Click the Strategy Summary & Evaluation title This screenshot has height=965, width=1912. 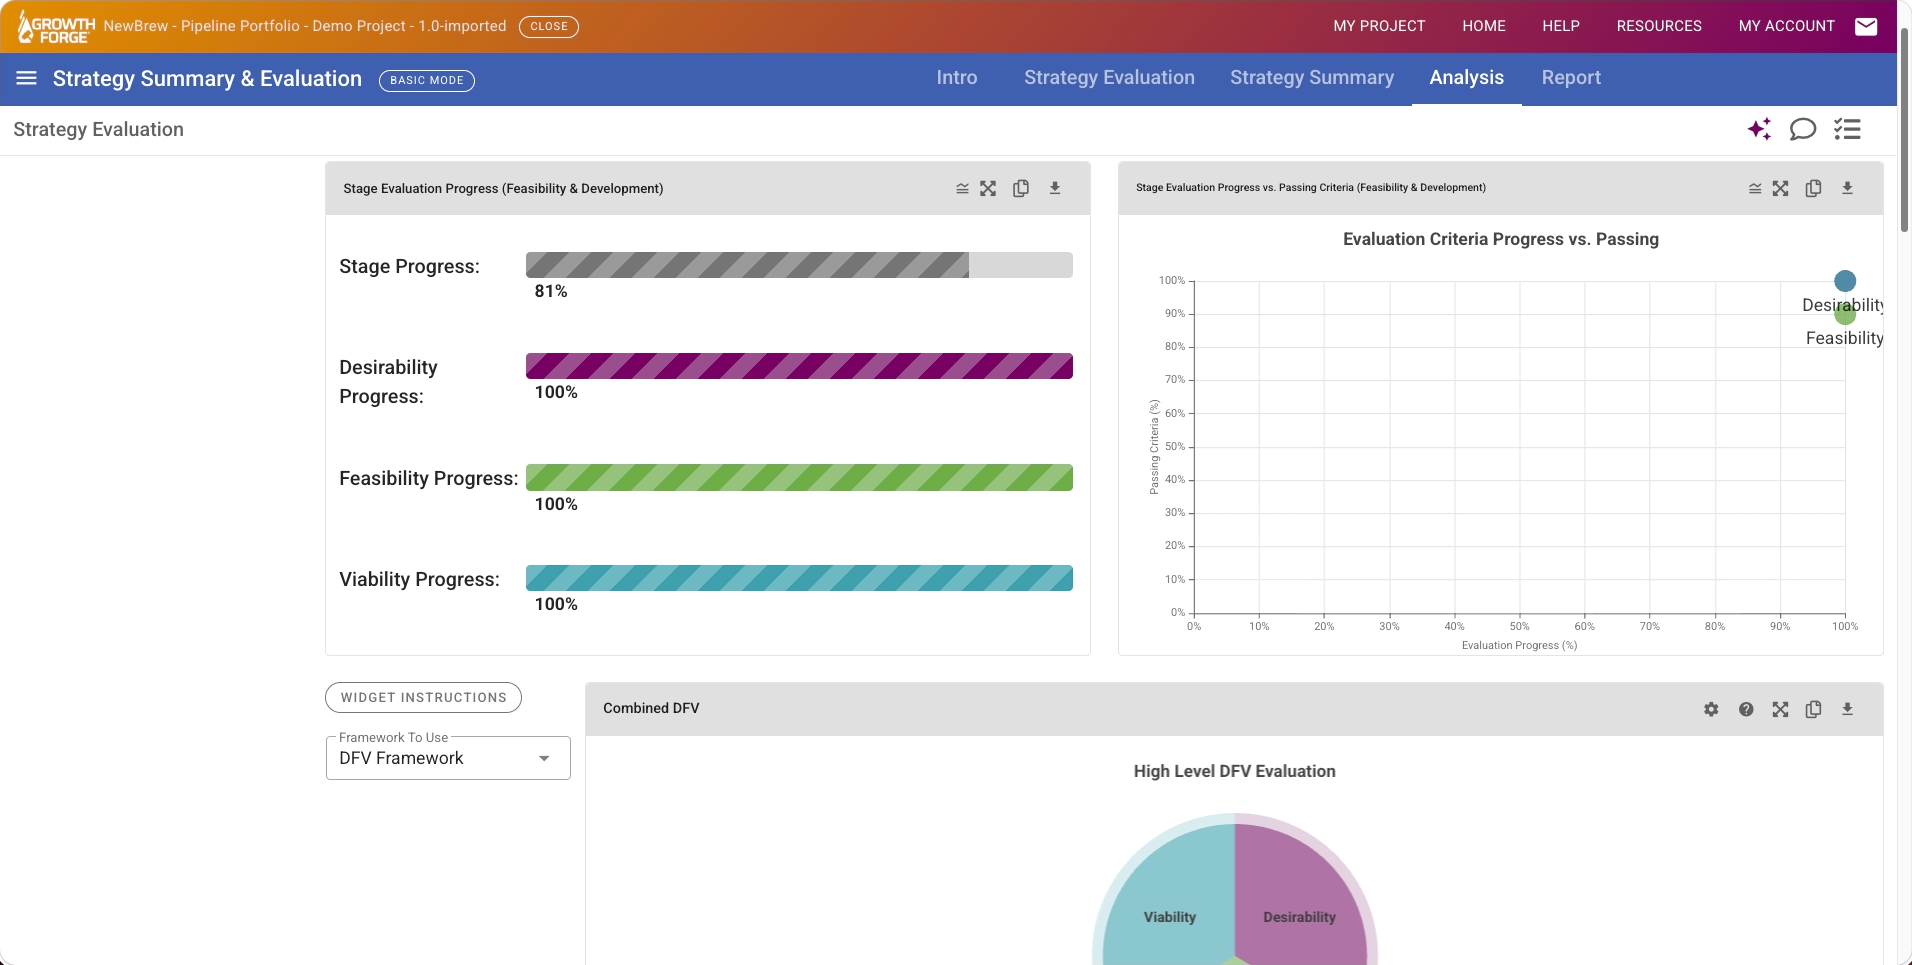coord(207,79)
